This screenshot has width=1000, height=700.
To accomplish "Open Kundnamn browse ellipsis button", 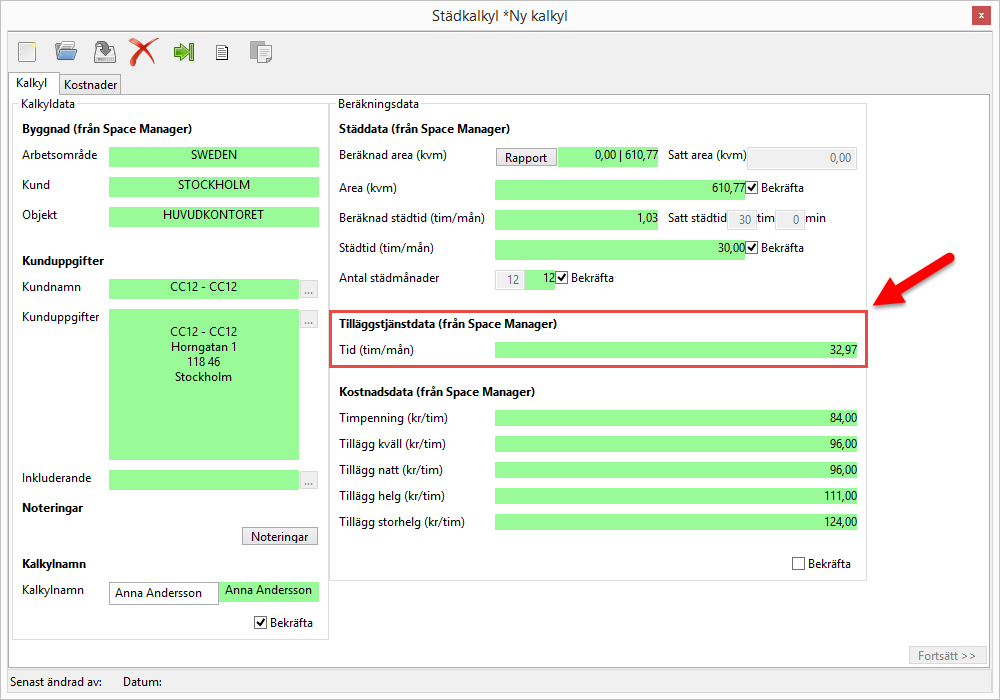I will (309, 290).
